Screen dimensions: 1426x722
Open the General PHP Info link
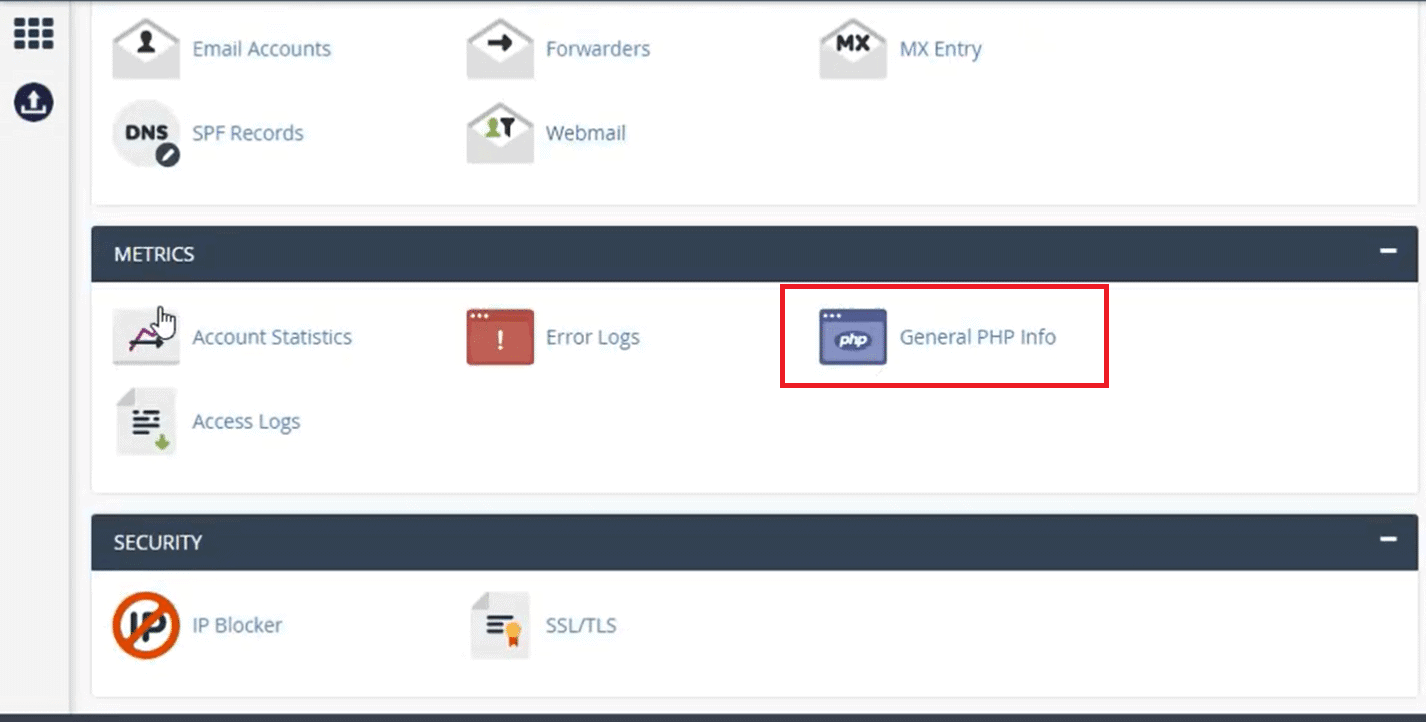pyautogui.click(x=977, y=337)
